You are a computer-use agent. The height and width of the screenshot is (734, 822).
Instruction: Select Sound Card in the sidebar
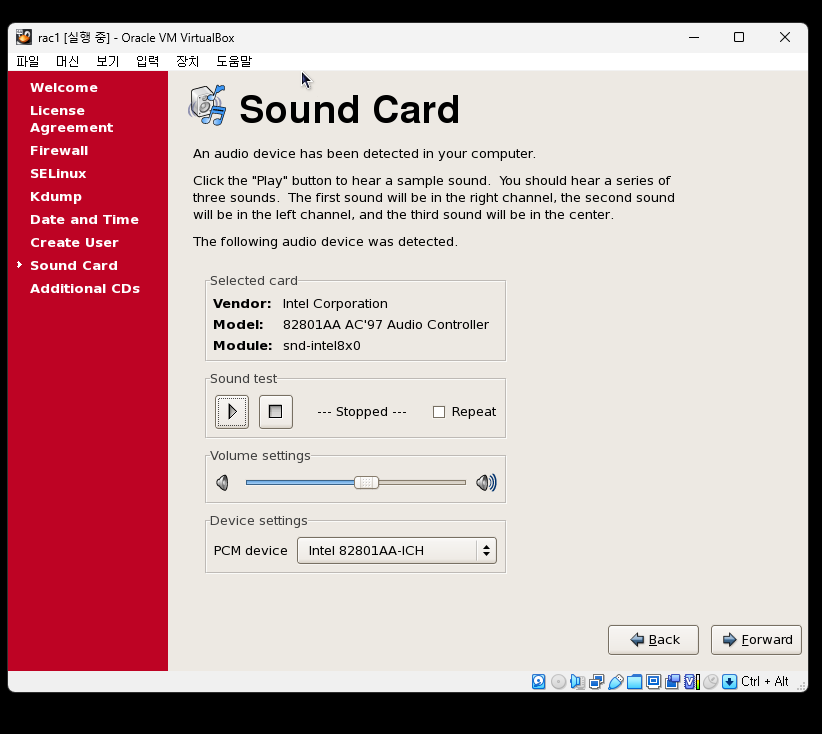74,266
